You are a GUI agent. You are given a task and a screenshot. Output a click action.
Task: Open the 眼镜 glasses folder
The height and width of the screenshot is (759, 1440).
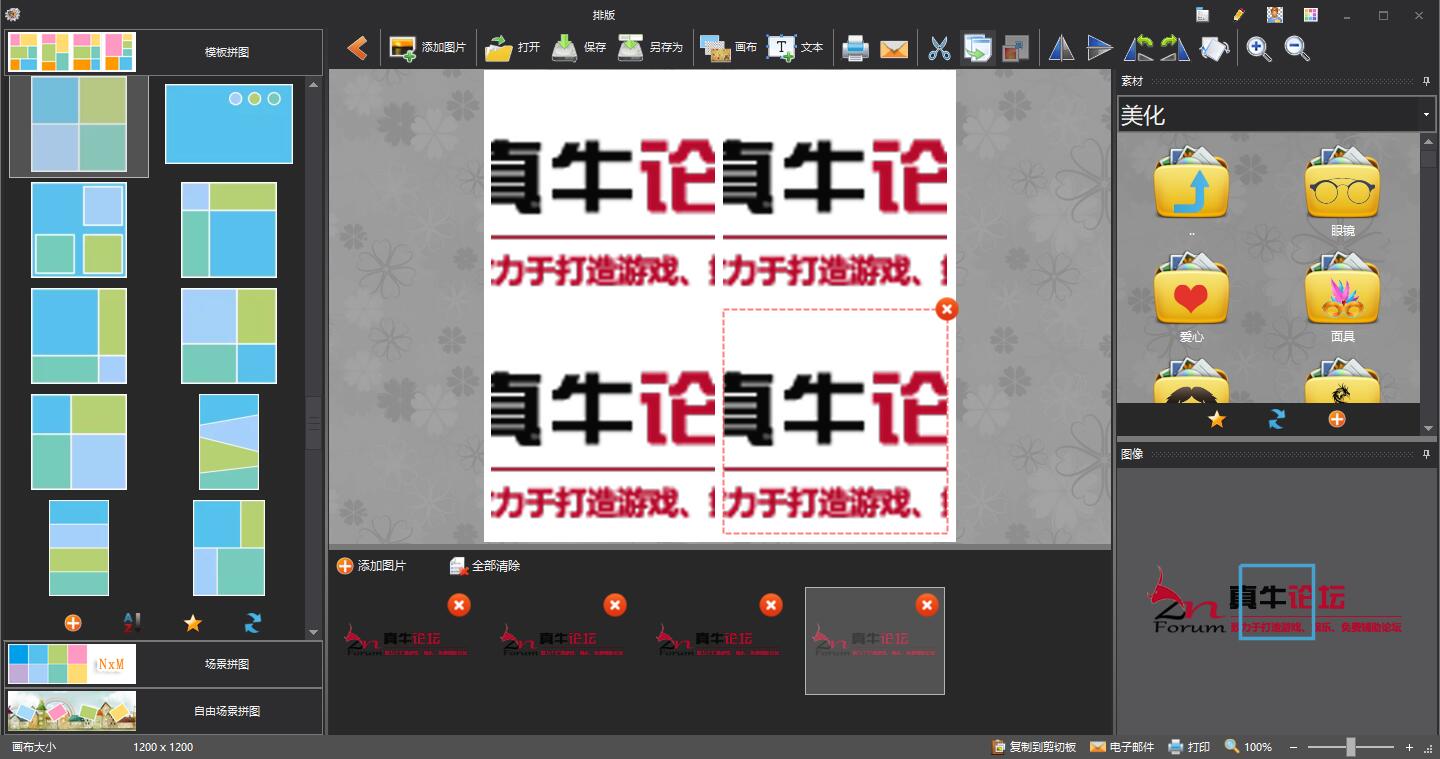click(1343, 191)
